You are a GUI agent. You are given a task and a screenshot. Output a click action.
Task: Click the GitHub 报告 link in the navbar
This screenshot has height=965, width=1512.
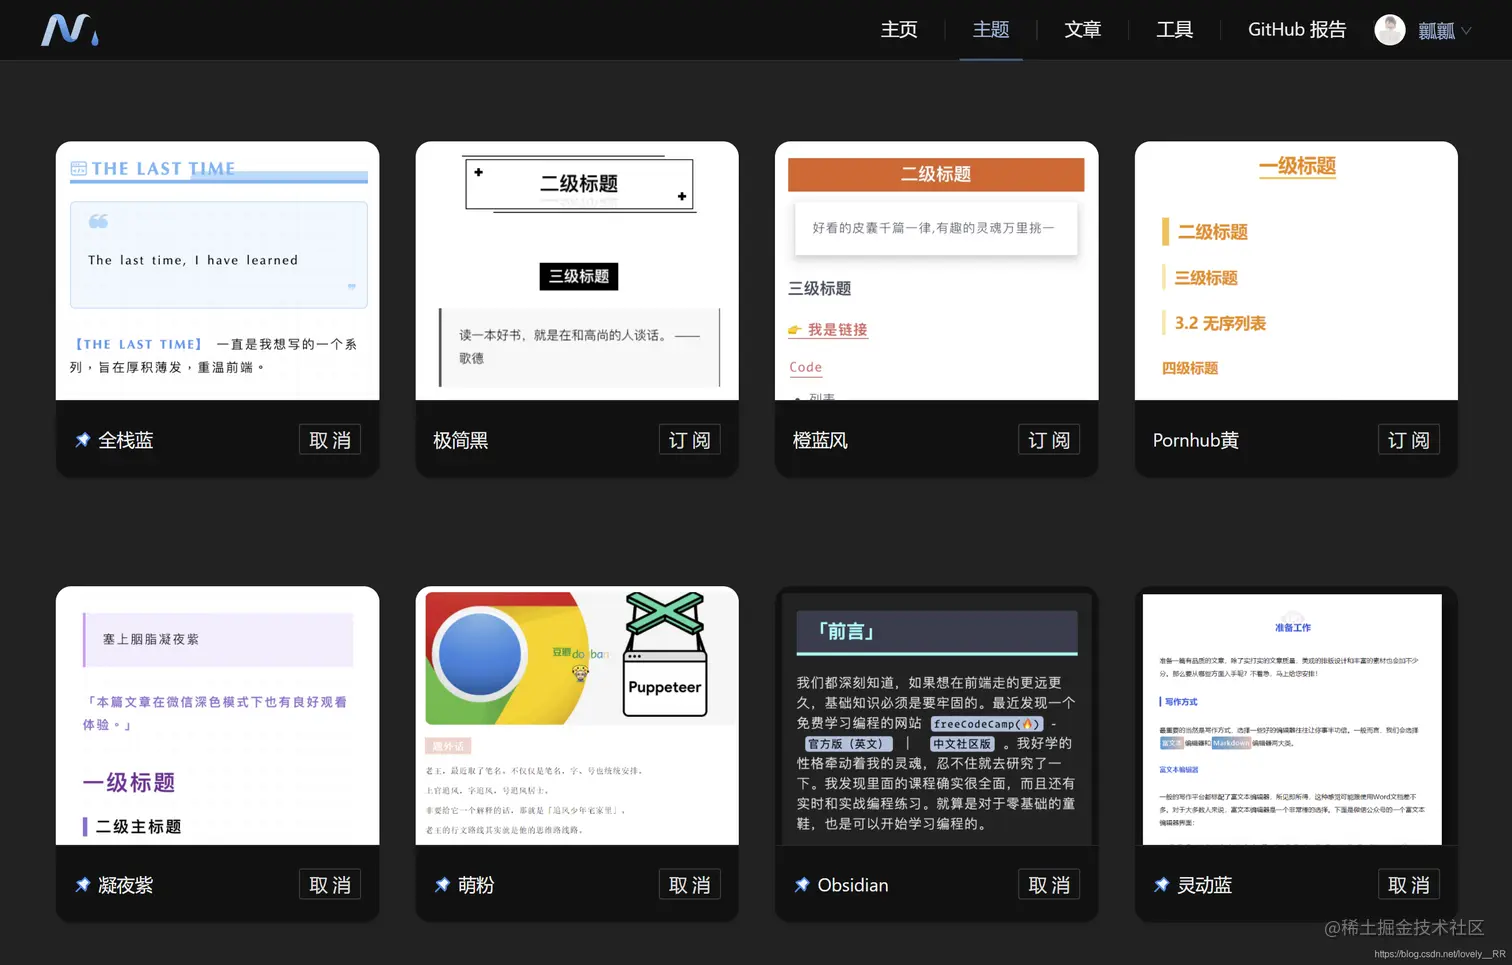click(x=1297, y=30)
